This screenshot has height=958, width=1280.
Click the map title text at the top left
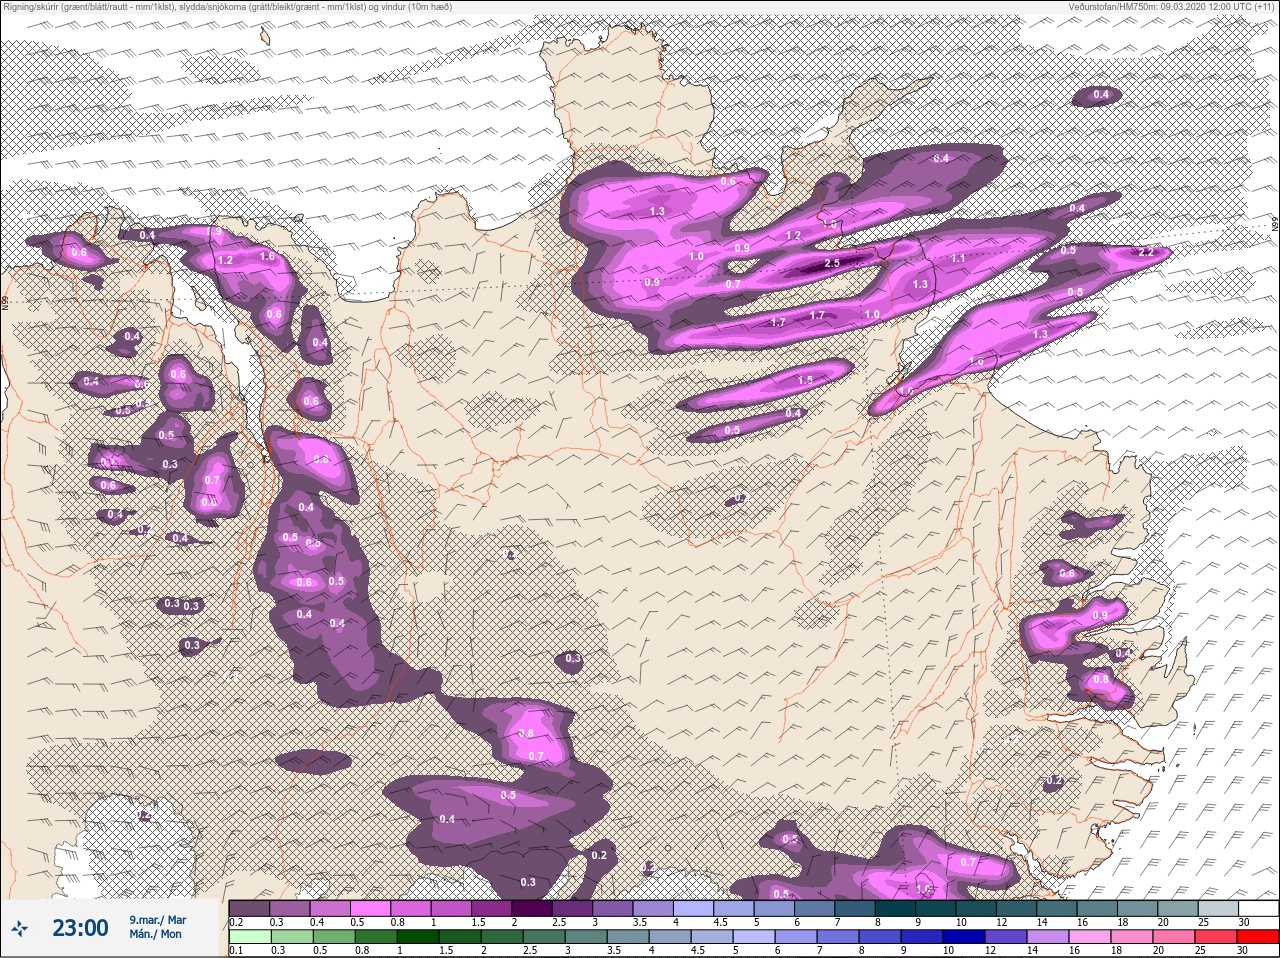tap(226, 6)
